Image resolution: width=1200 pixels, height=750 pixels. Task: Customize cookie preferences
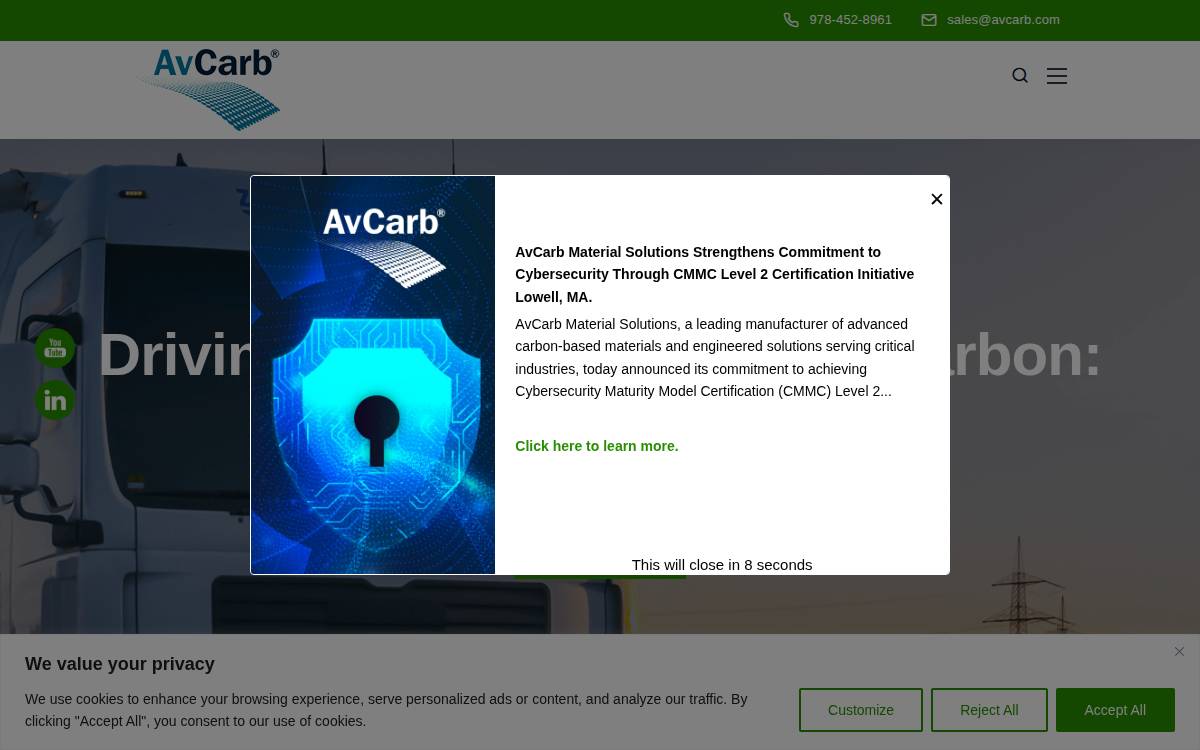coord(861,710)
